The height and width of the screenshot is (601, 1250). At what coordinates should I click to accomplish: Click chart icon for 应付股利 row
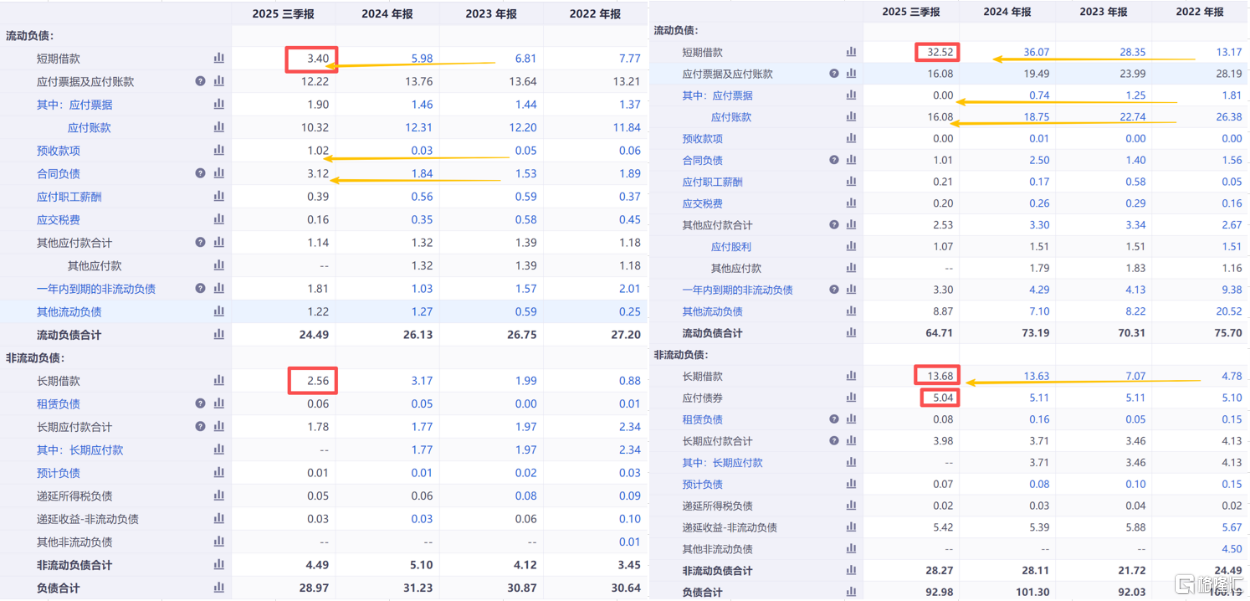click(851, 247)
